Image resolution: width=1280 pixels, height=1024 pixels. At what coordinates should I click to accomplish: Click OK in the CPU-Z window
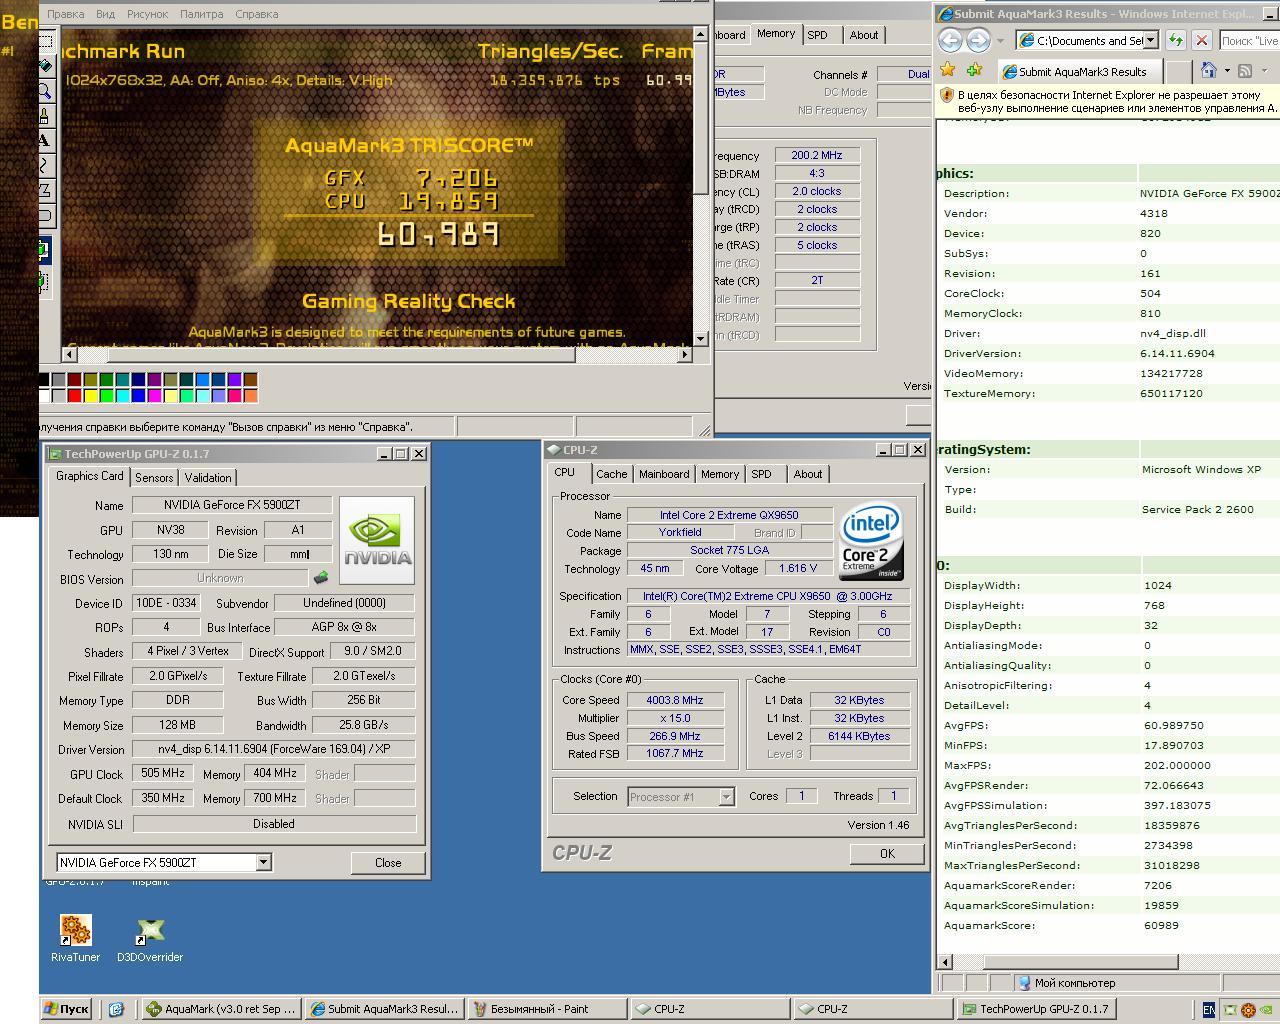point(887,853)
